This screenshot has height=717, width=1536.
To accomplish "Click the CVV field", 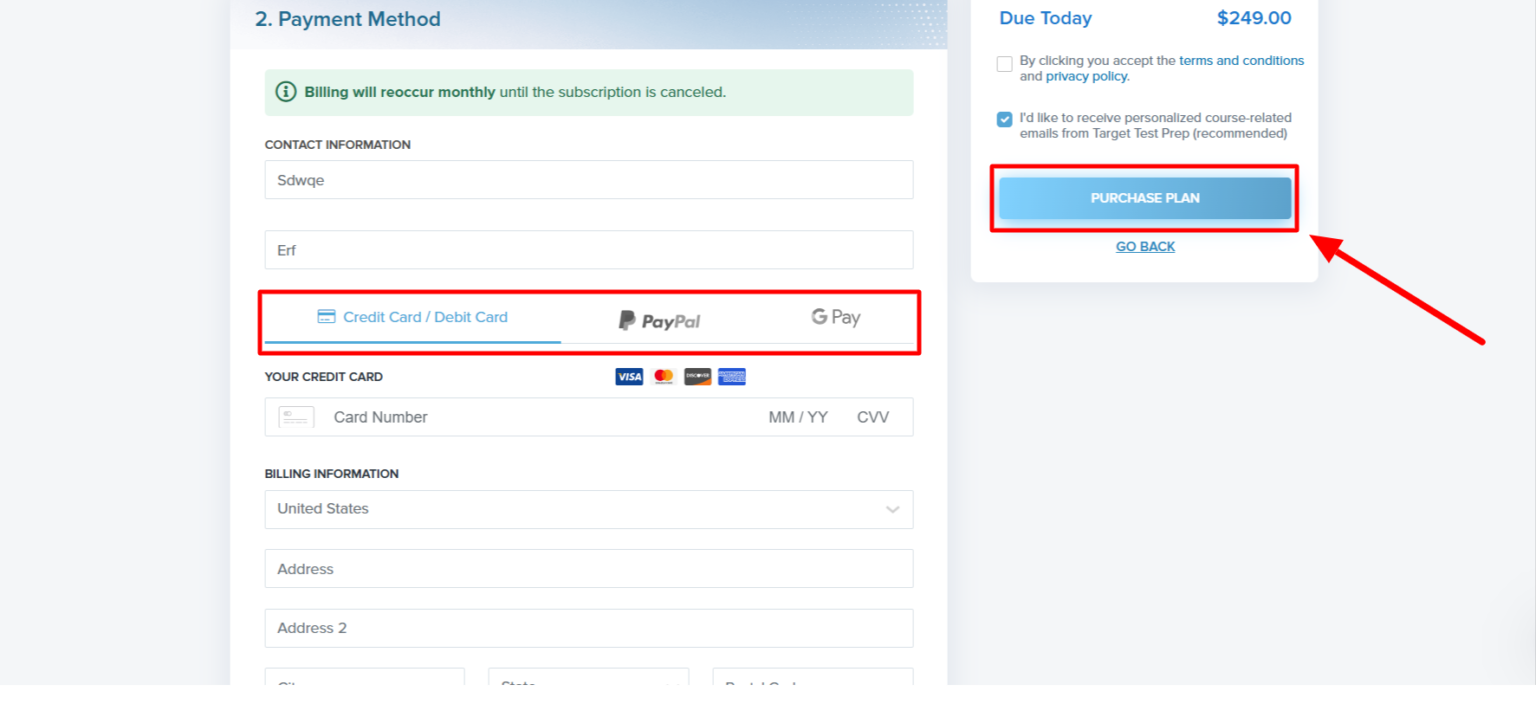I will pyautogui.click(x=873, y=417).
